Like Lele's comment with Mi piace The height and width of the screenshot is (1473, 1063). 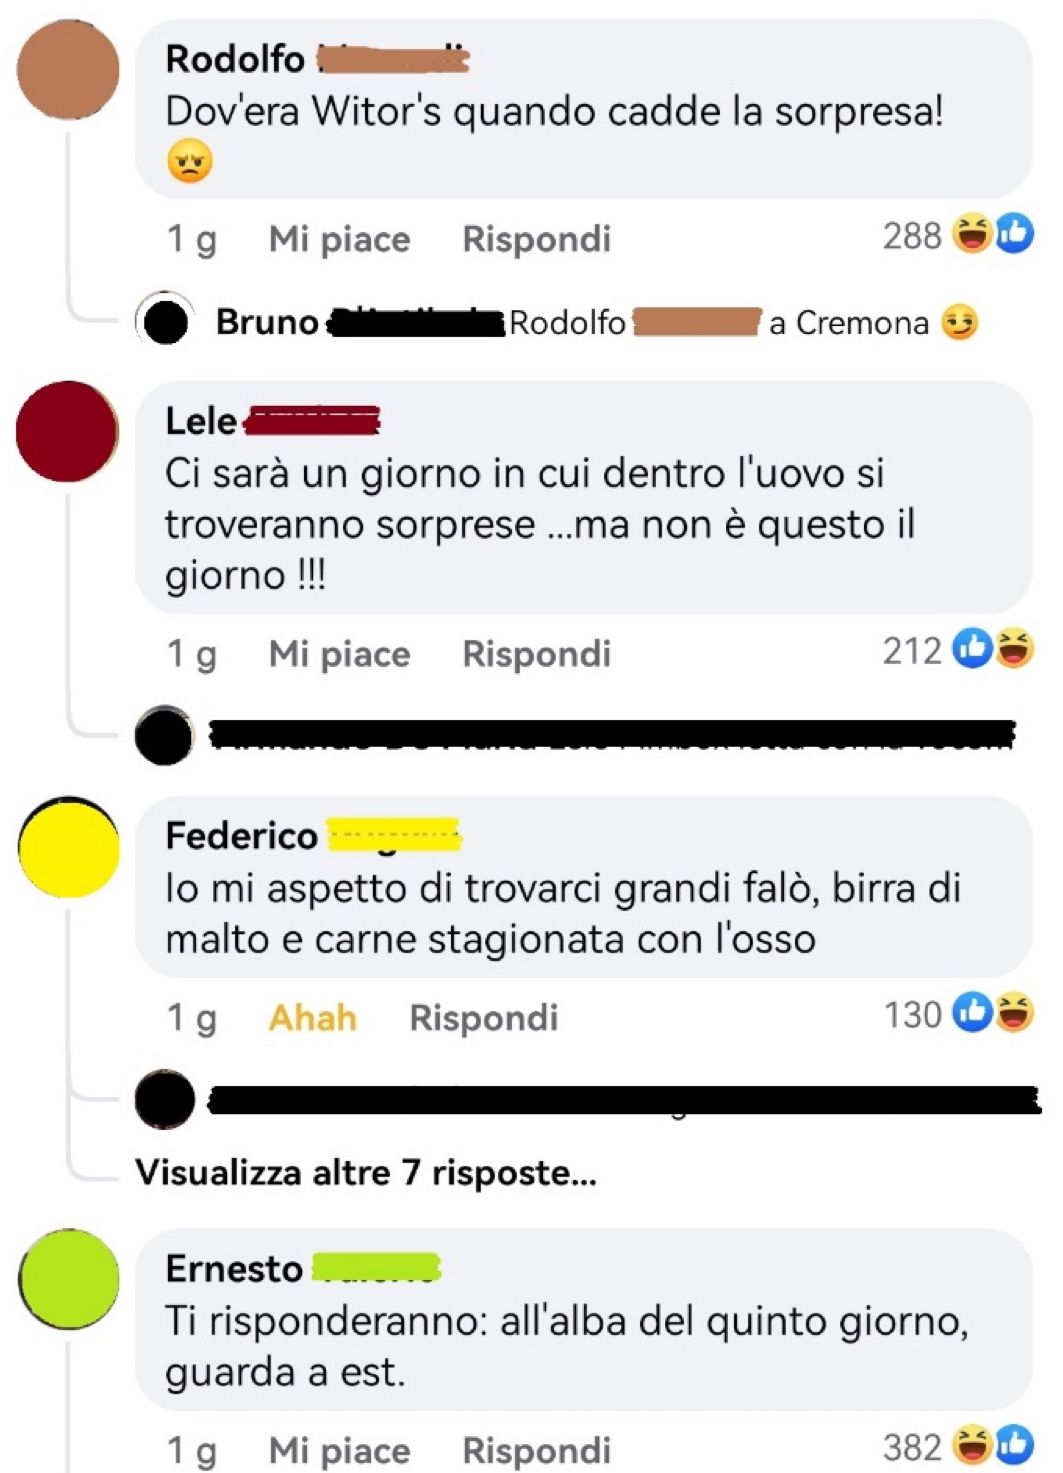[x=339, y=653]
